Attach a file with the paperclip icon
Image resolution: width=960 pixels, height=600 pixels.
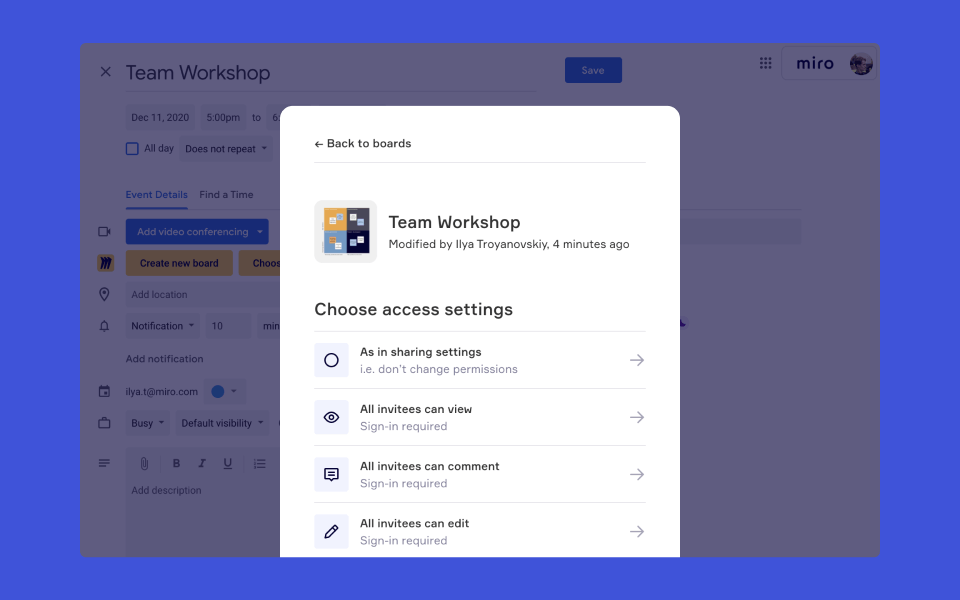144,463
